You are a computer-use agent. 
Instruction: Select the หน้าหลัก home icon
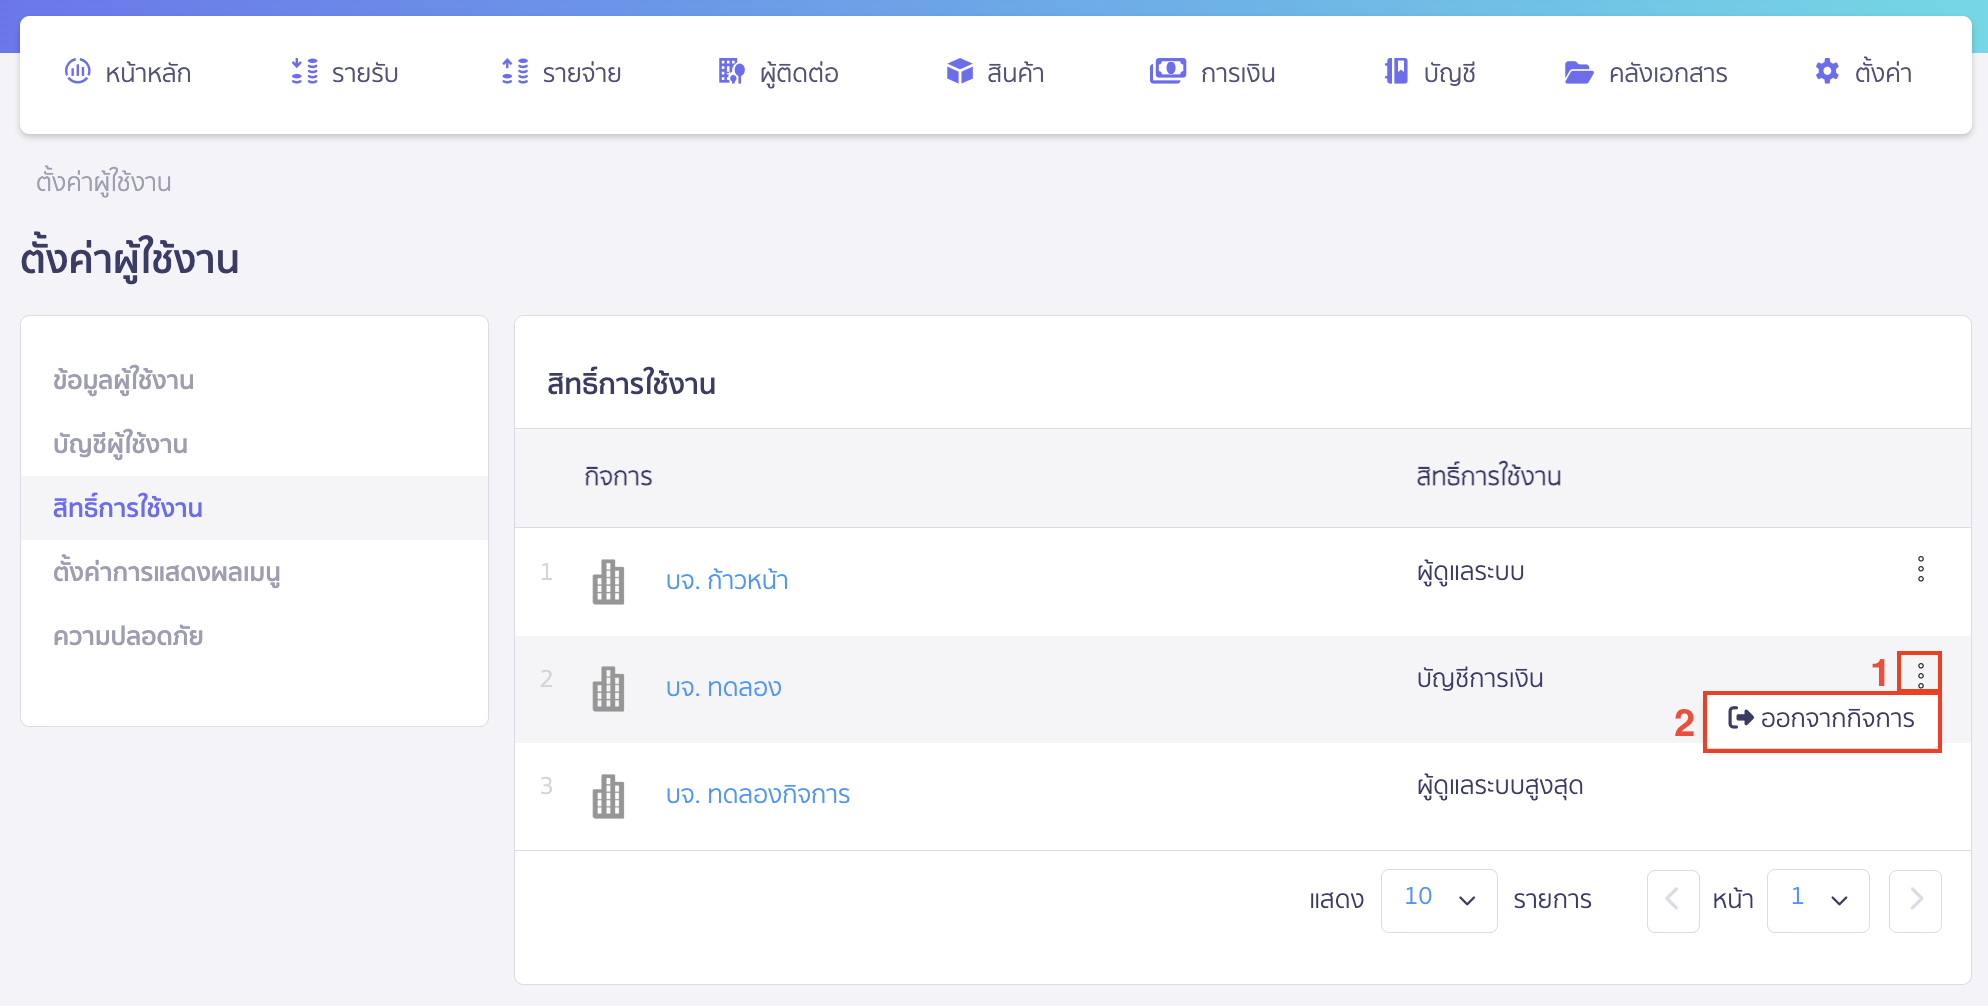click(78, 72)
